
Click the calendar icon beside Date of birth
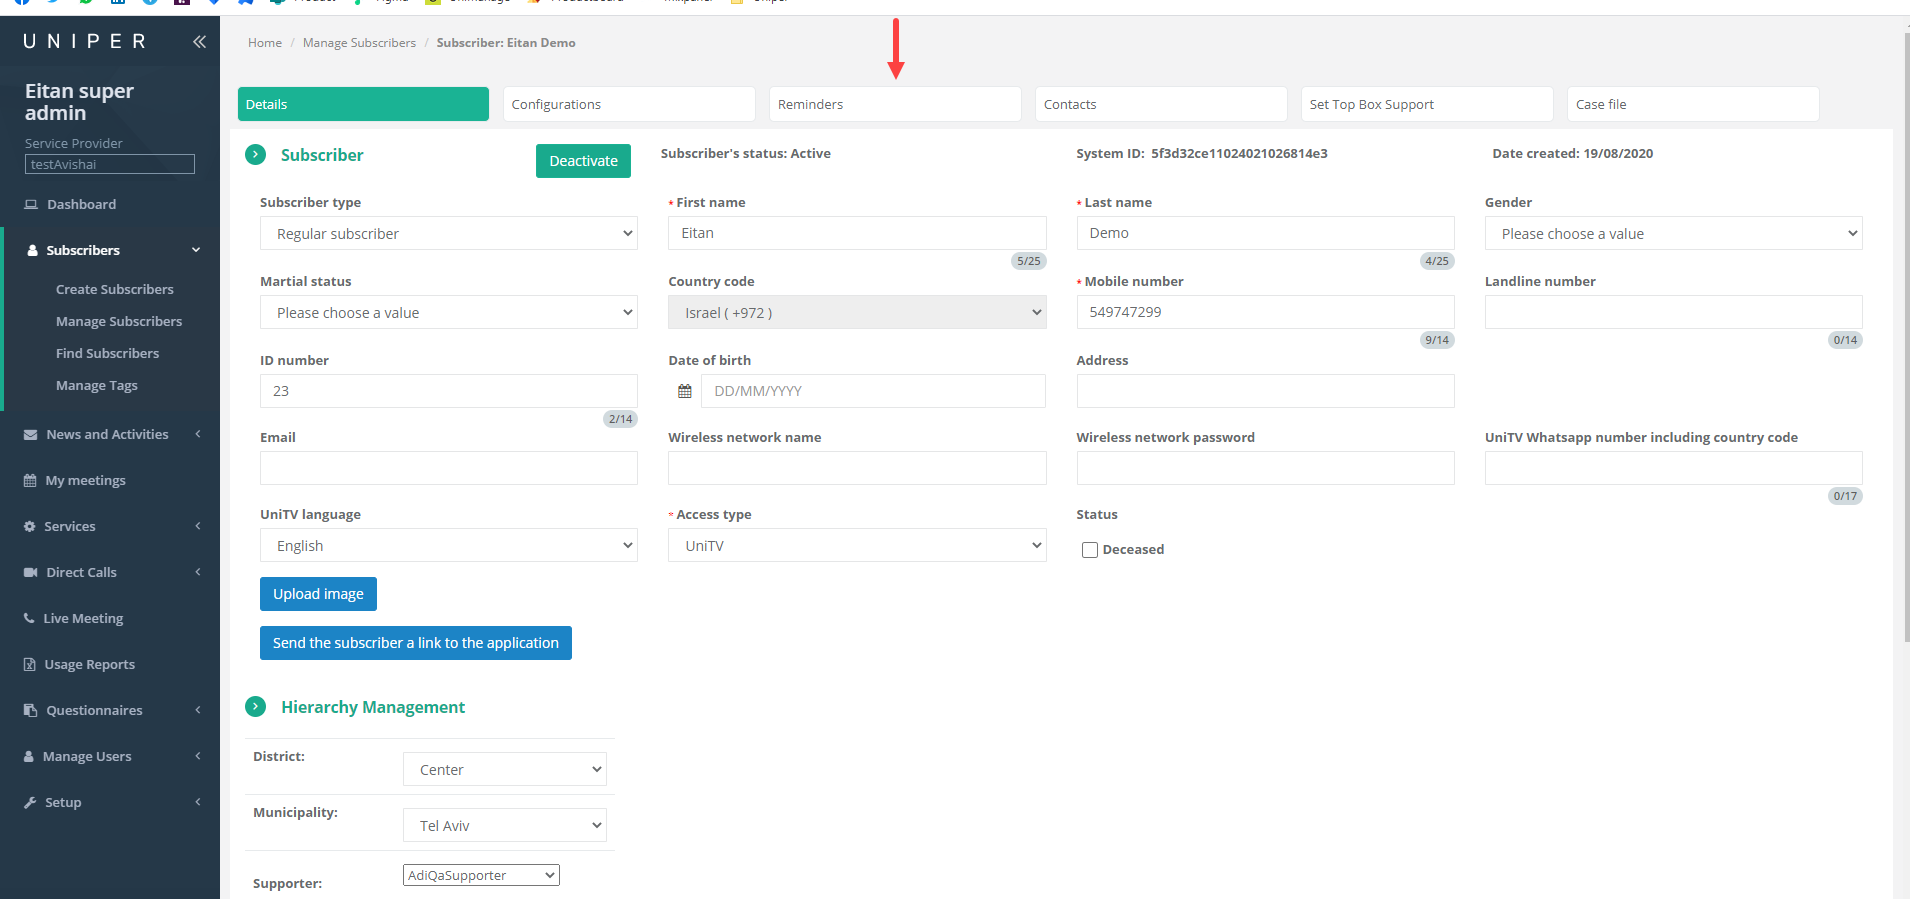[x=685, y=391]
